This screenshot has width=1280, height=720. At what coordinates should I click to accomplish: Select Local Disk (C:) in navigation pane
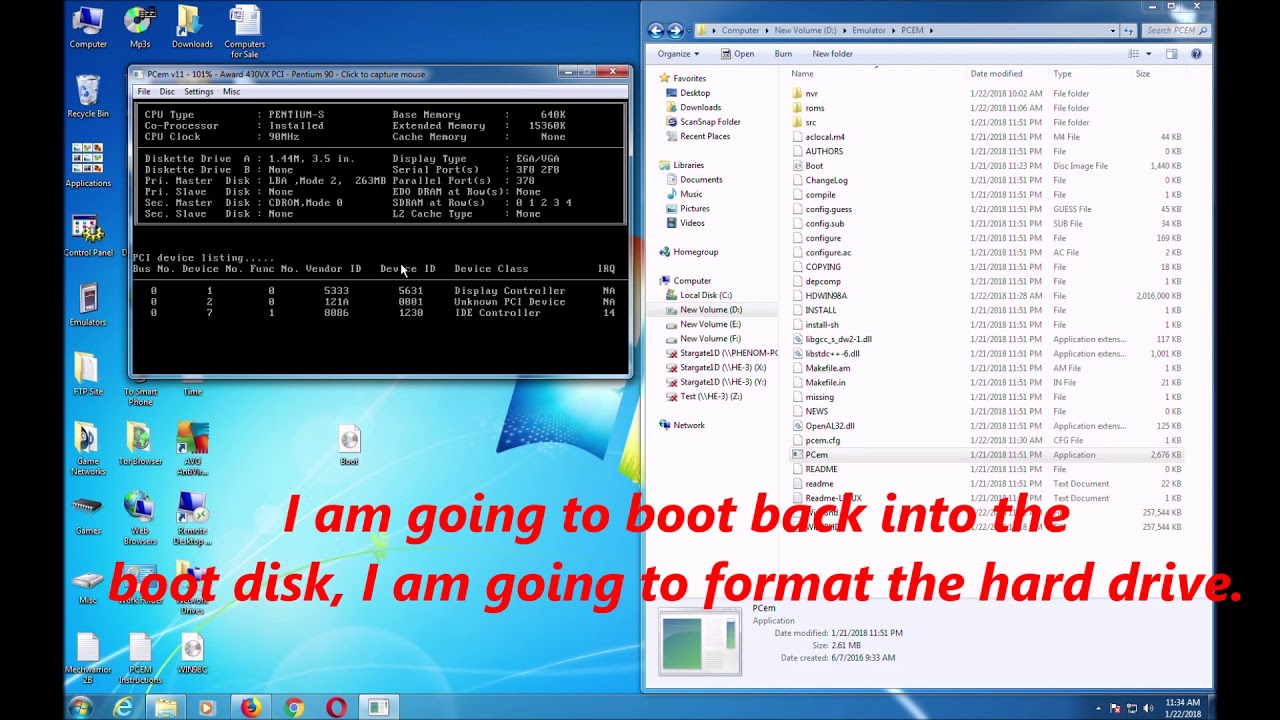pos(705,295)
